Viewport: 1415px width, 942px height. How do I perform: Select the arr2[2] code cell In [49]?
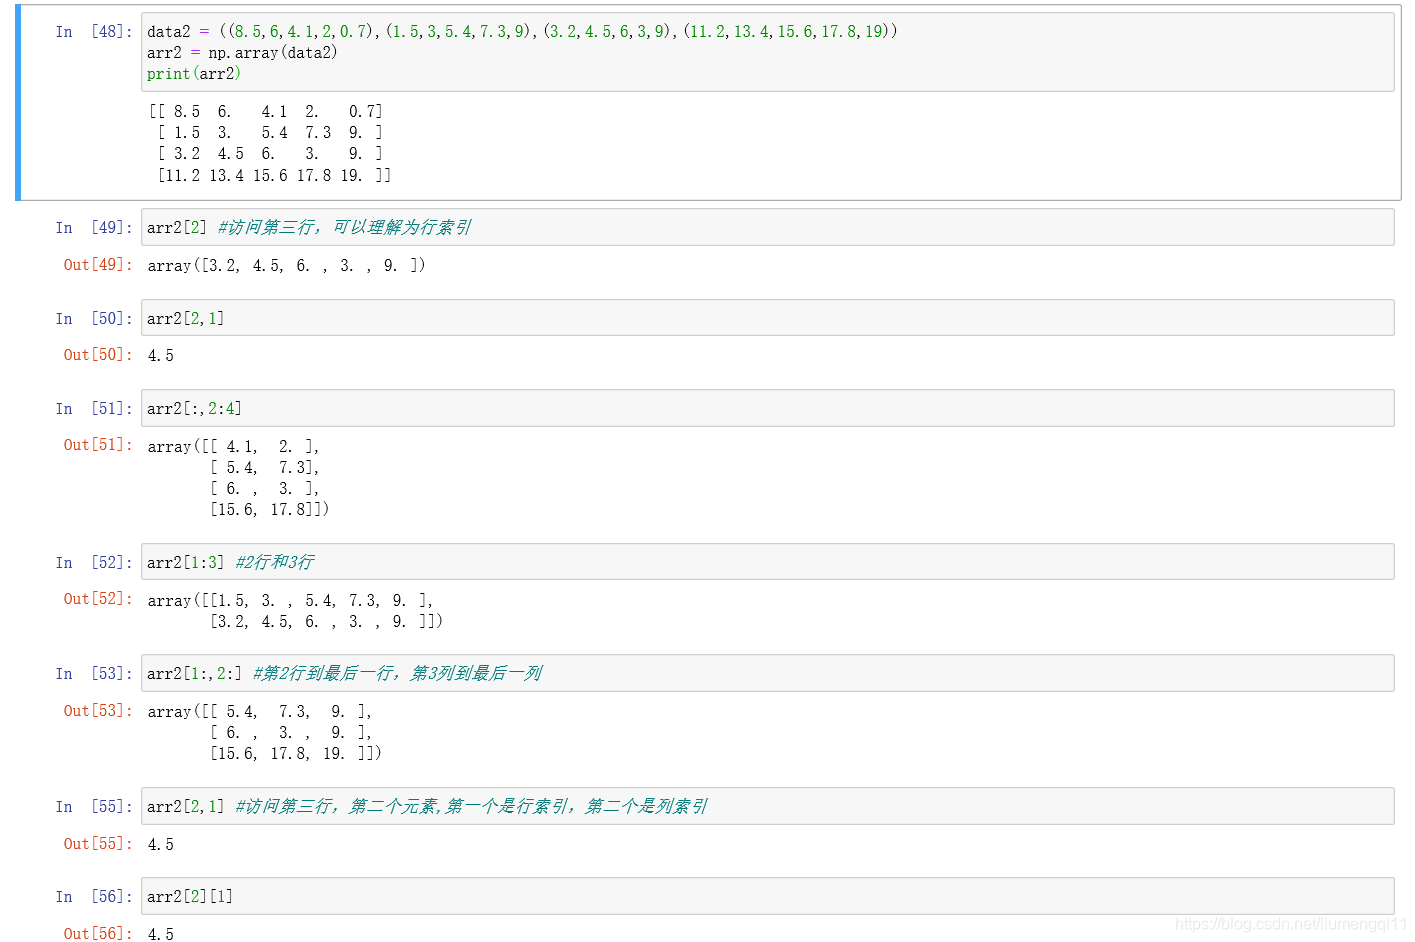coord(767,227)
